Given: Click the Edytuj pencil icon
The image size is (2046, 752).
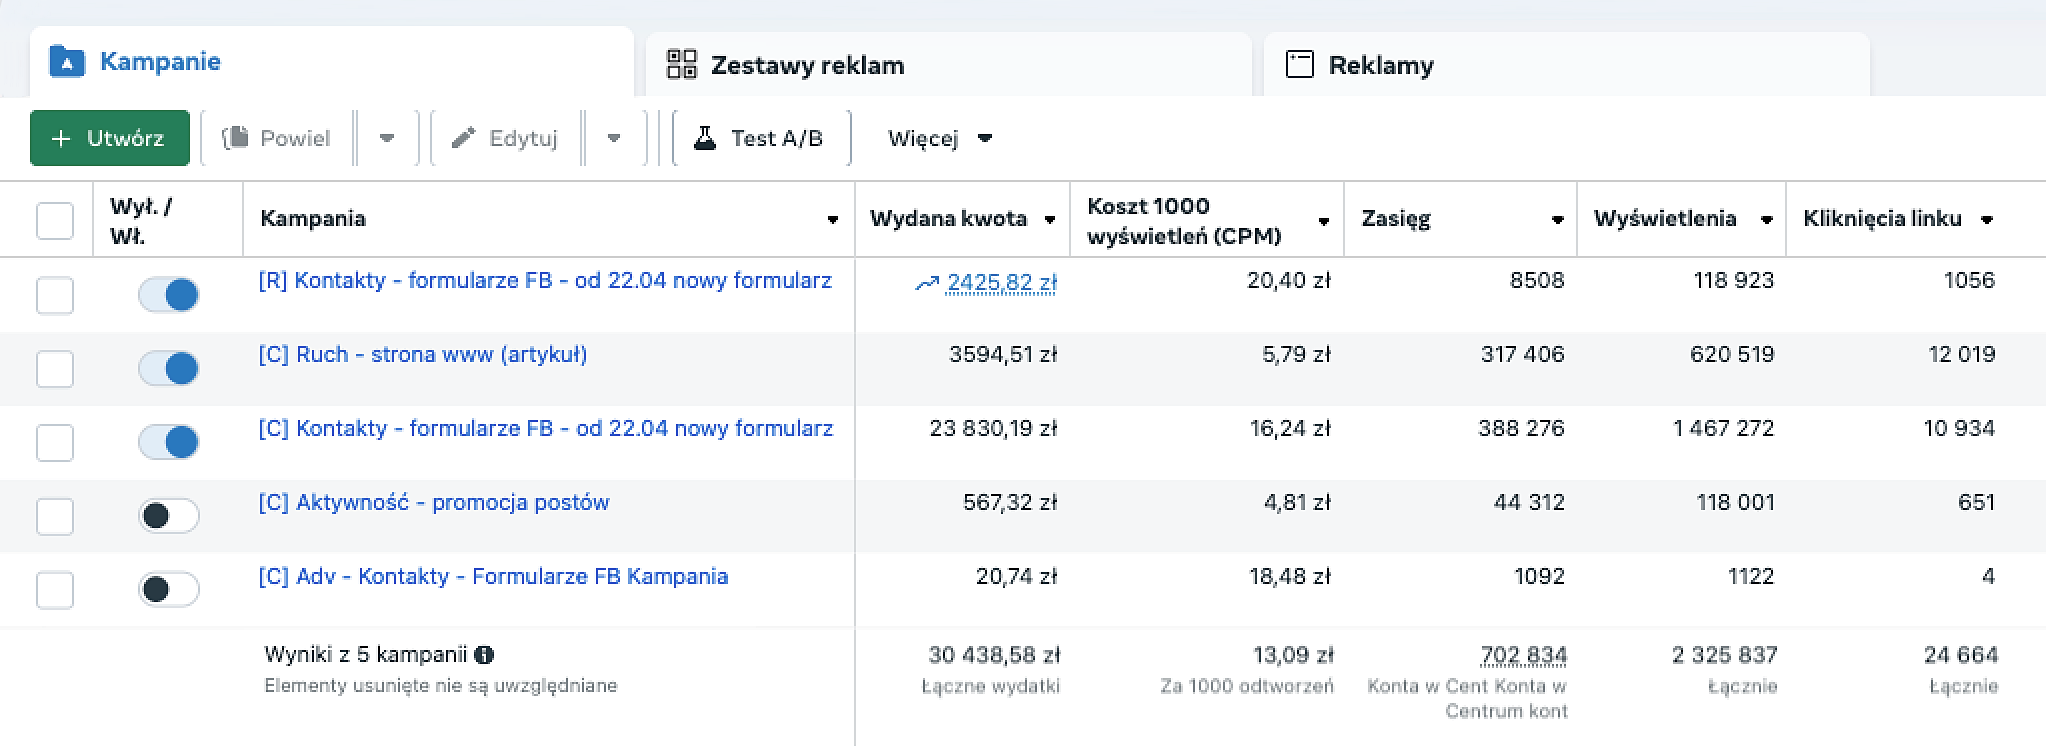Looking at the screenshot, I should (463, 138).
